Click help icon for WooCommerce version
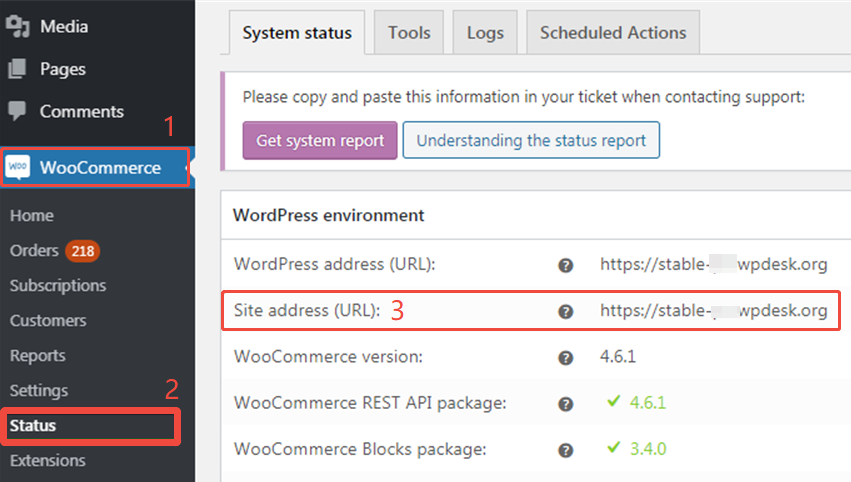The height and width of the screenshot is (482, 851). [x=566, y=358]
